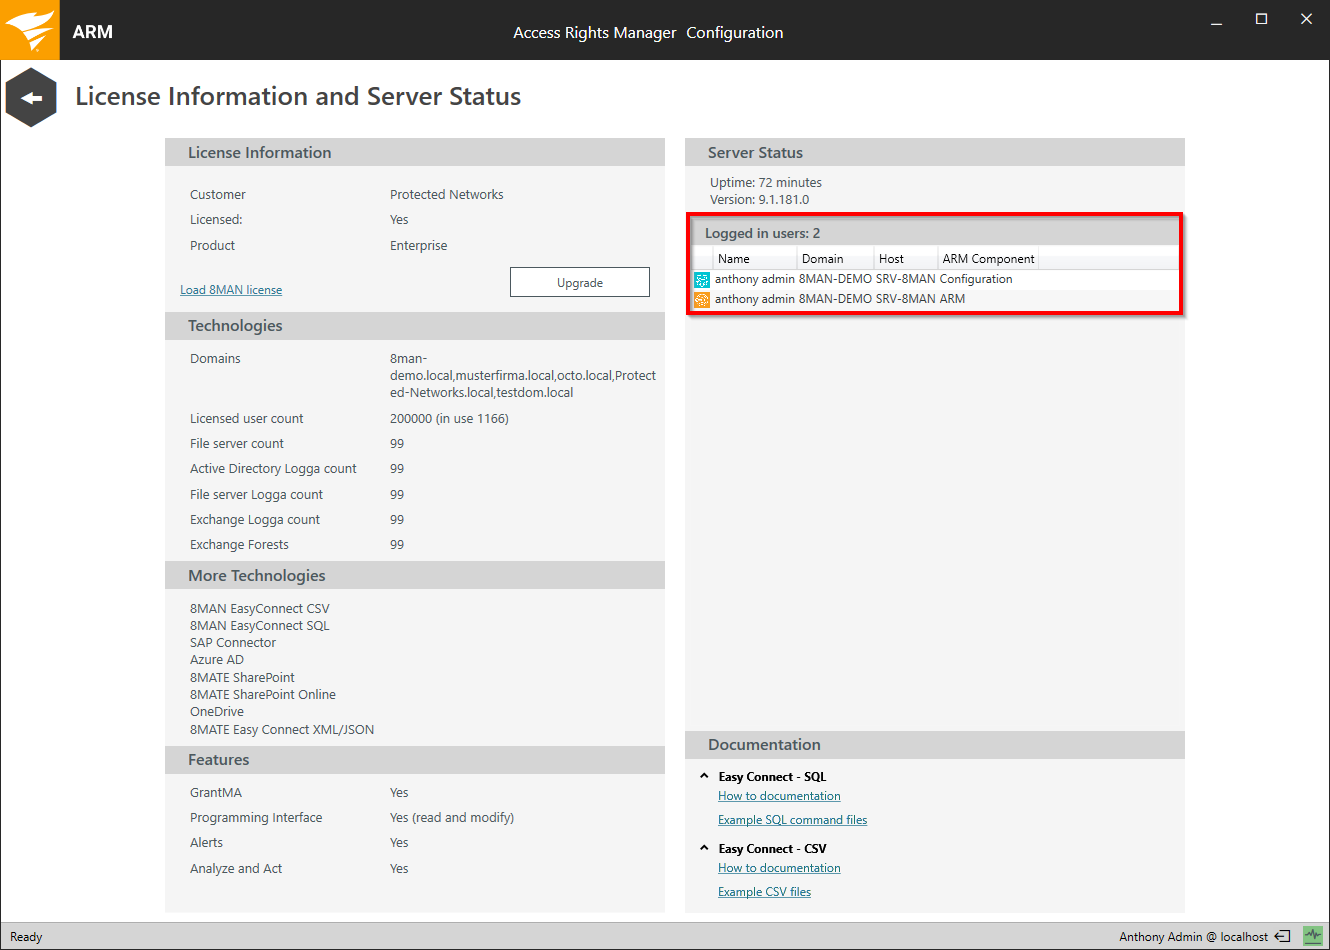Click the SolarWinds ARM logo icon
Viewport: 1330px width, 950px height.
[x=29, y=30]
